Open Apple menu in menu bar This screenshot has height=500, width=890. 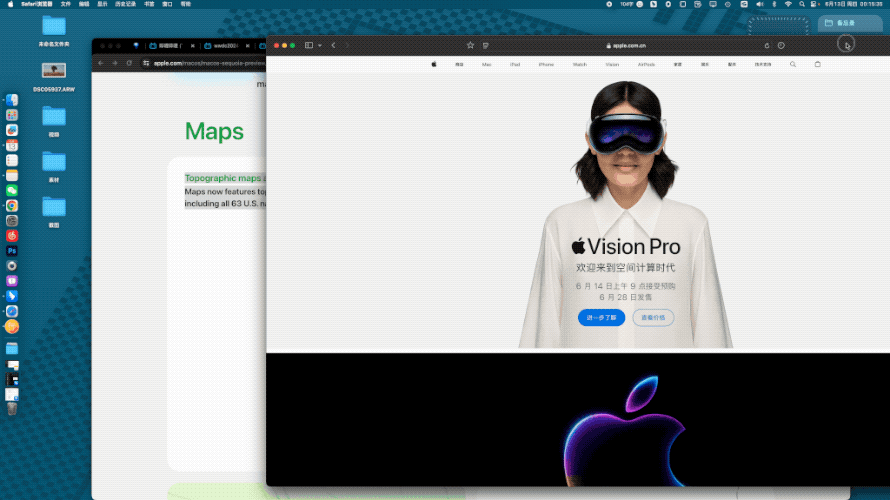[10, 4]
